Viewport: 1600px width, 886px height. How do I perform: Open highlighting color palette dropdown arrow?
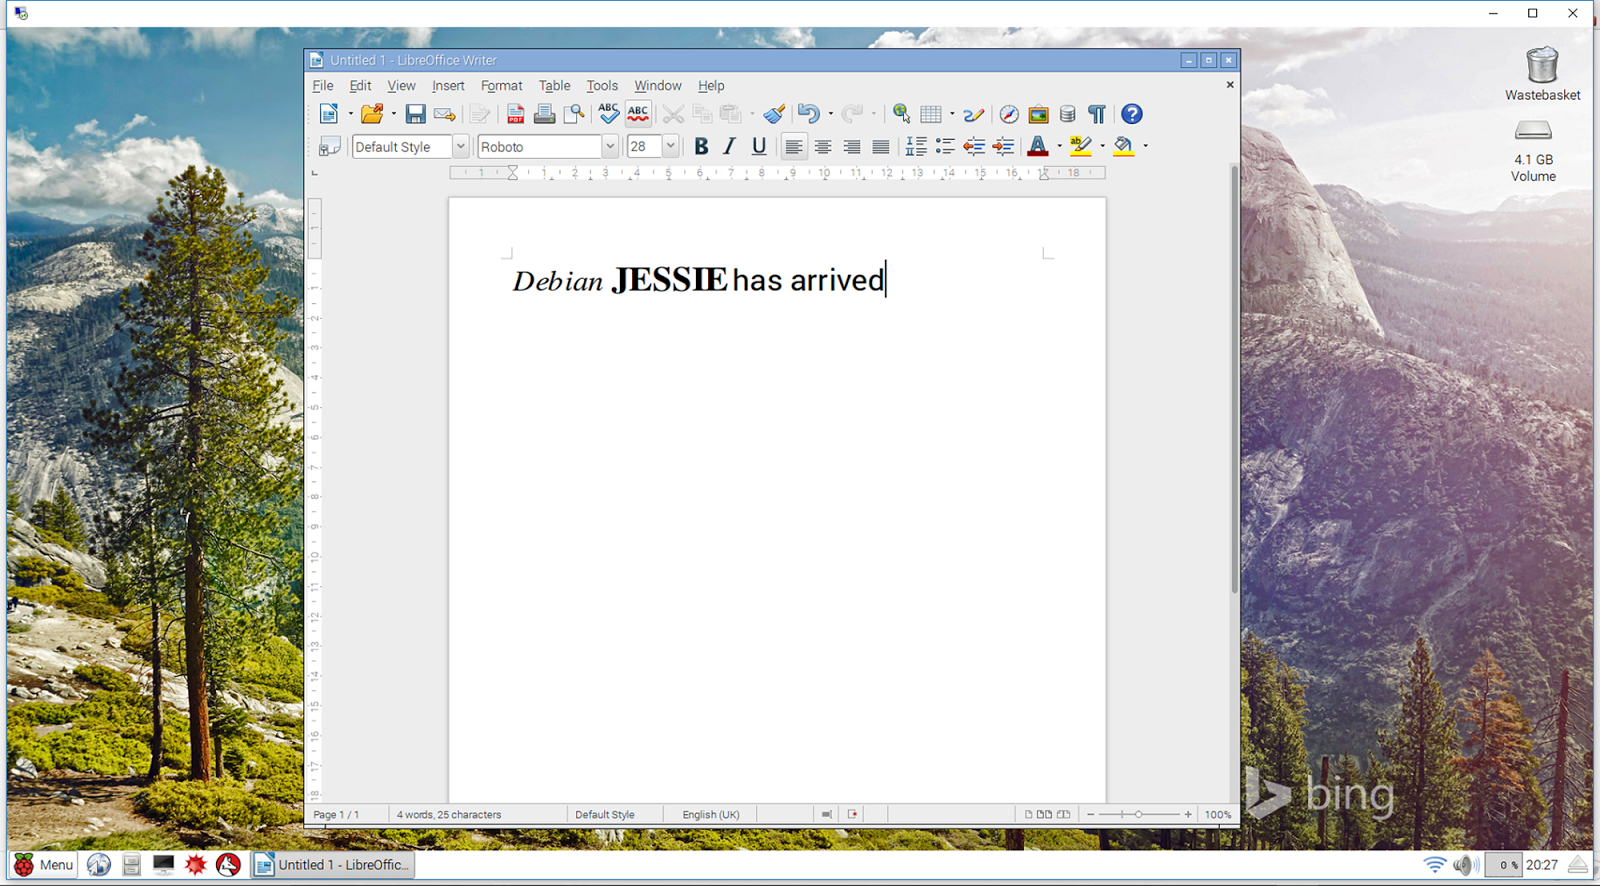click(1102, 146)
